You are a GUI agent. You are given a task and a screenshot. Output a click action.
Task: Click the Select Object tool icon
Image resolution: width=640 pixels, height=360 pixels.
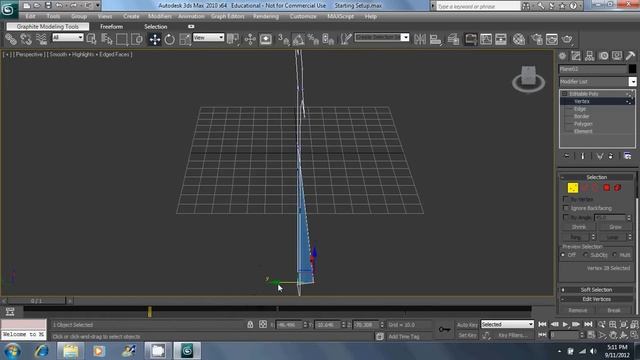pos(91,39)
